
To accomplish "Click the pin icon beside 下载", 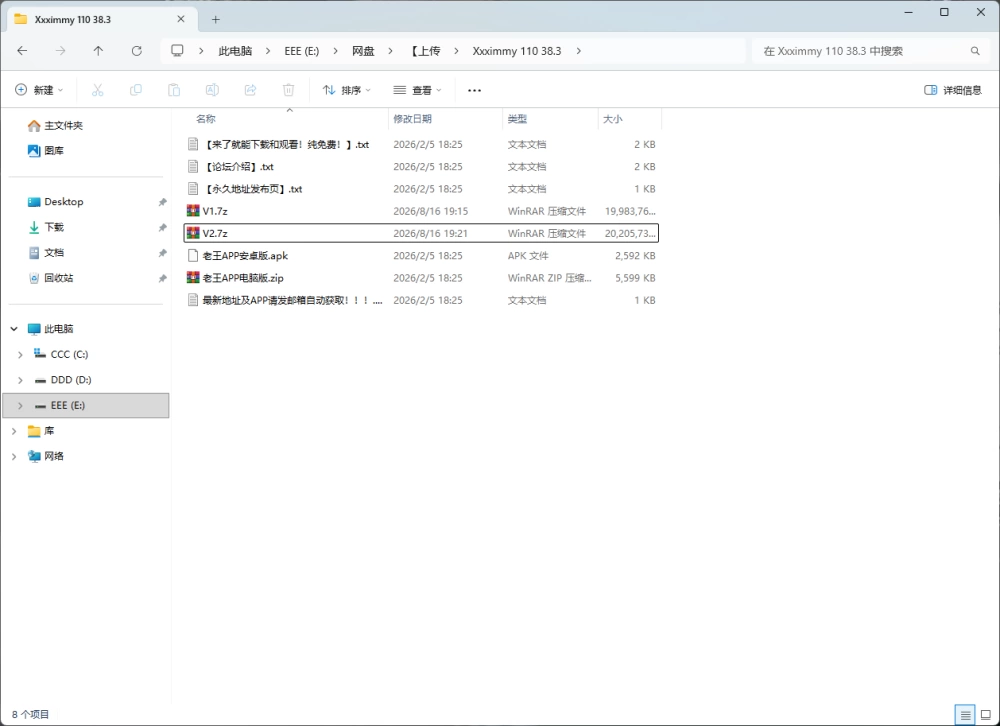I will tap(163, 227).
